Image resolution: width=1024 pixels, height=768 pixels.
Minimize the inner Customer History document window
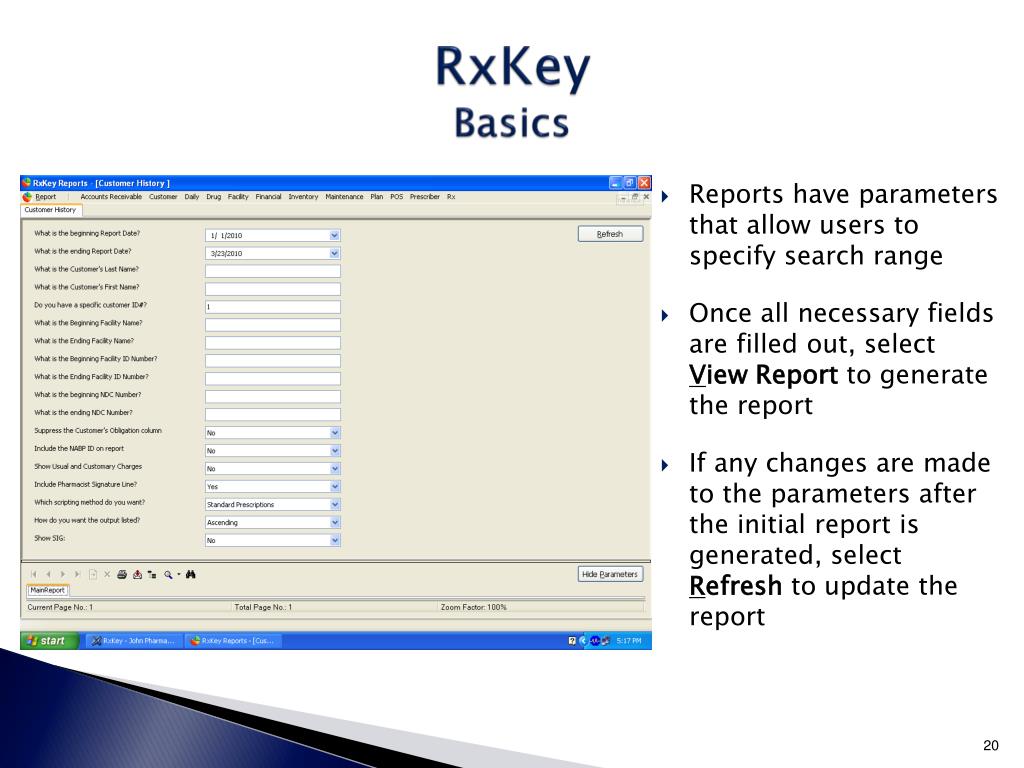pyautogui.click(x=624, y=197)
